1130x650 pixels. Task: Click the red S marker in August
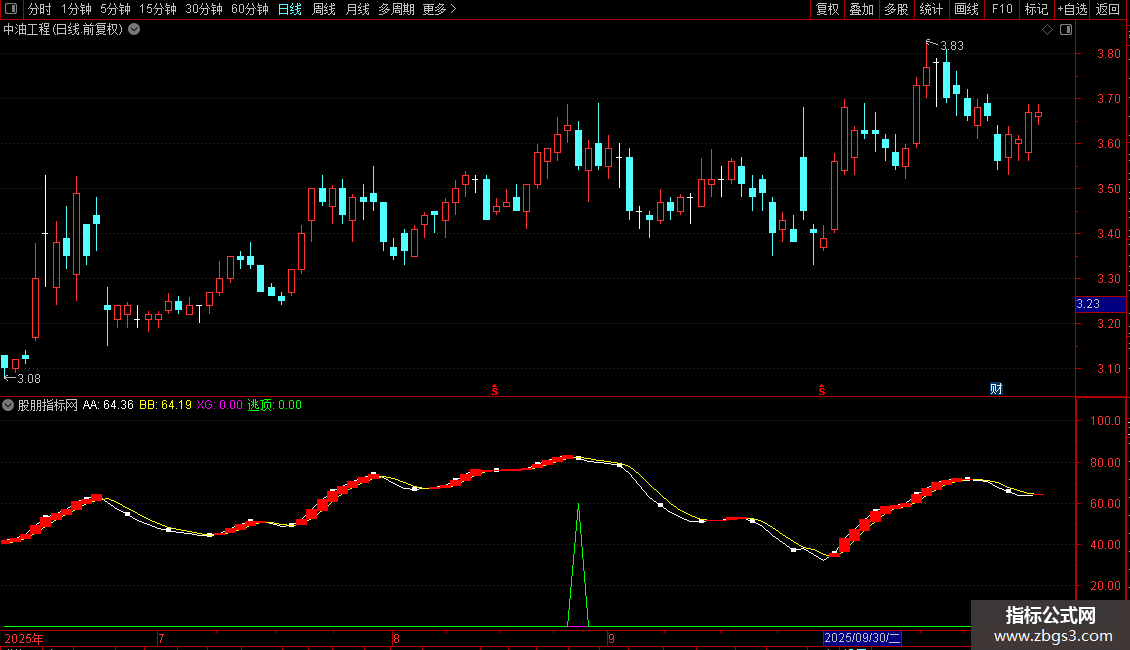coord(495,390)
